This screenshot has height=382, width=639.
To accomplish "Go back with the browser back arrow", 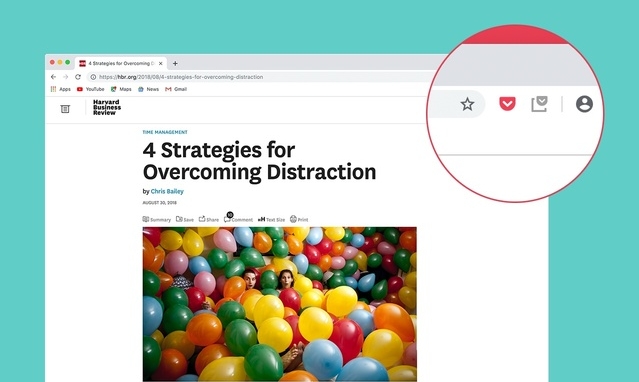I will click(53, 77).
